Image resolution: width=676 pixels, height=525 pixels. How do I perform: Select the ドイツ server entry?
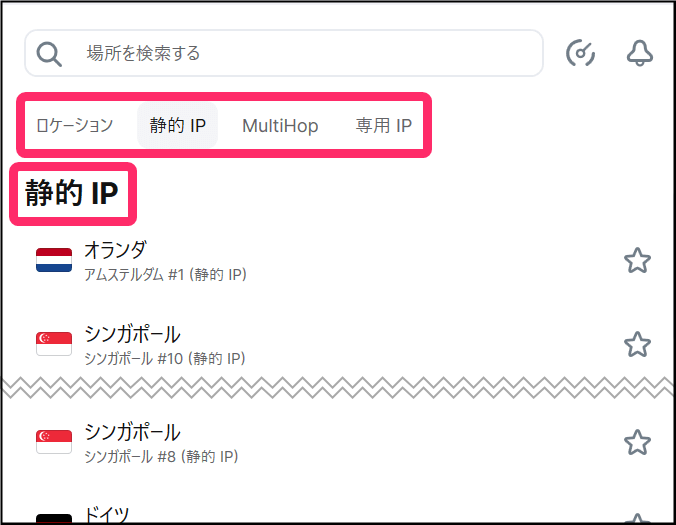coord(107,515)
